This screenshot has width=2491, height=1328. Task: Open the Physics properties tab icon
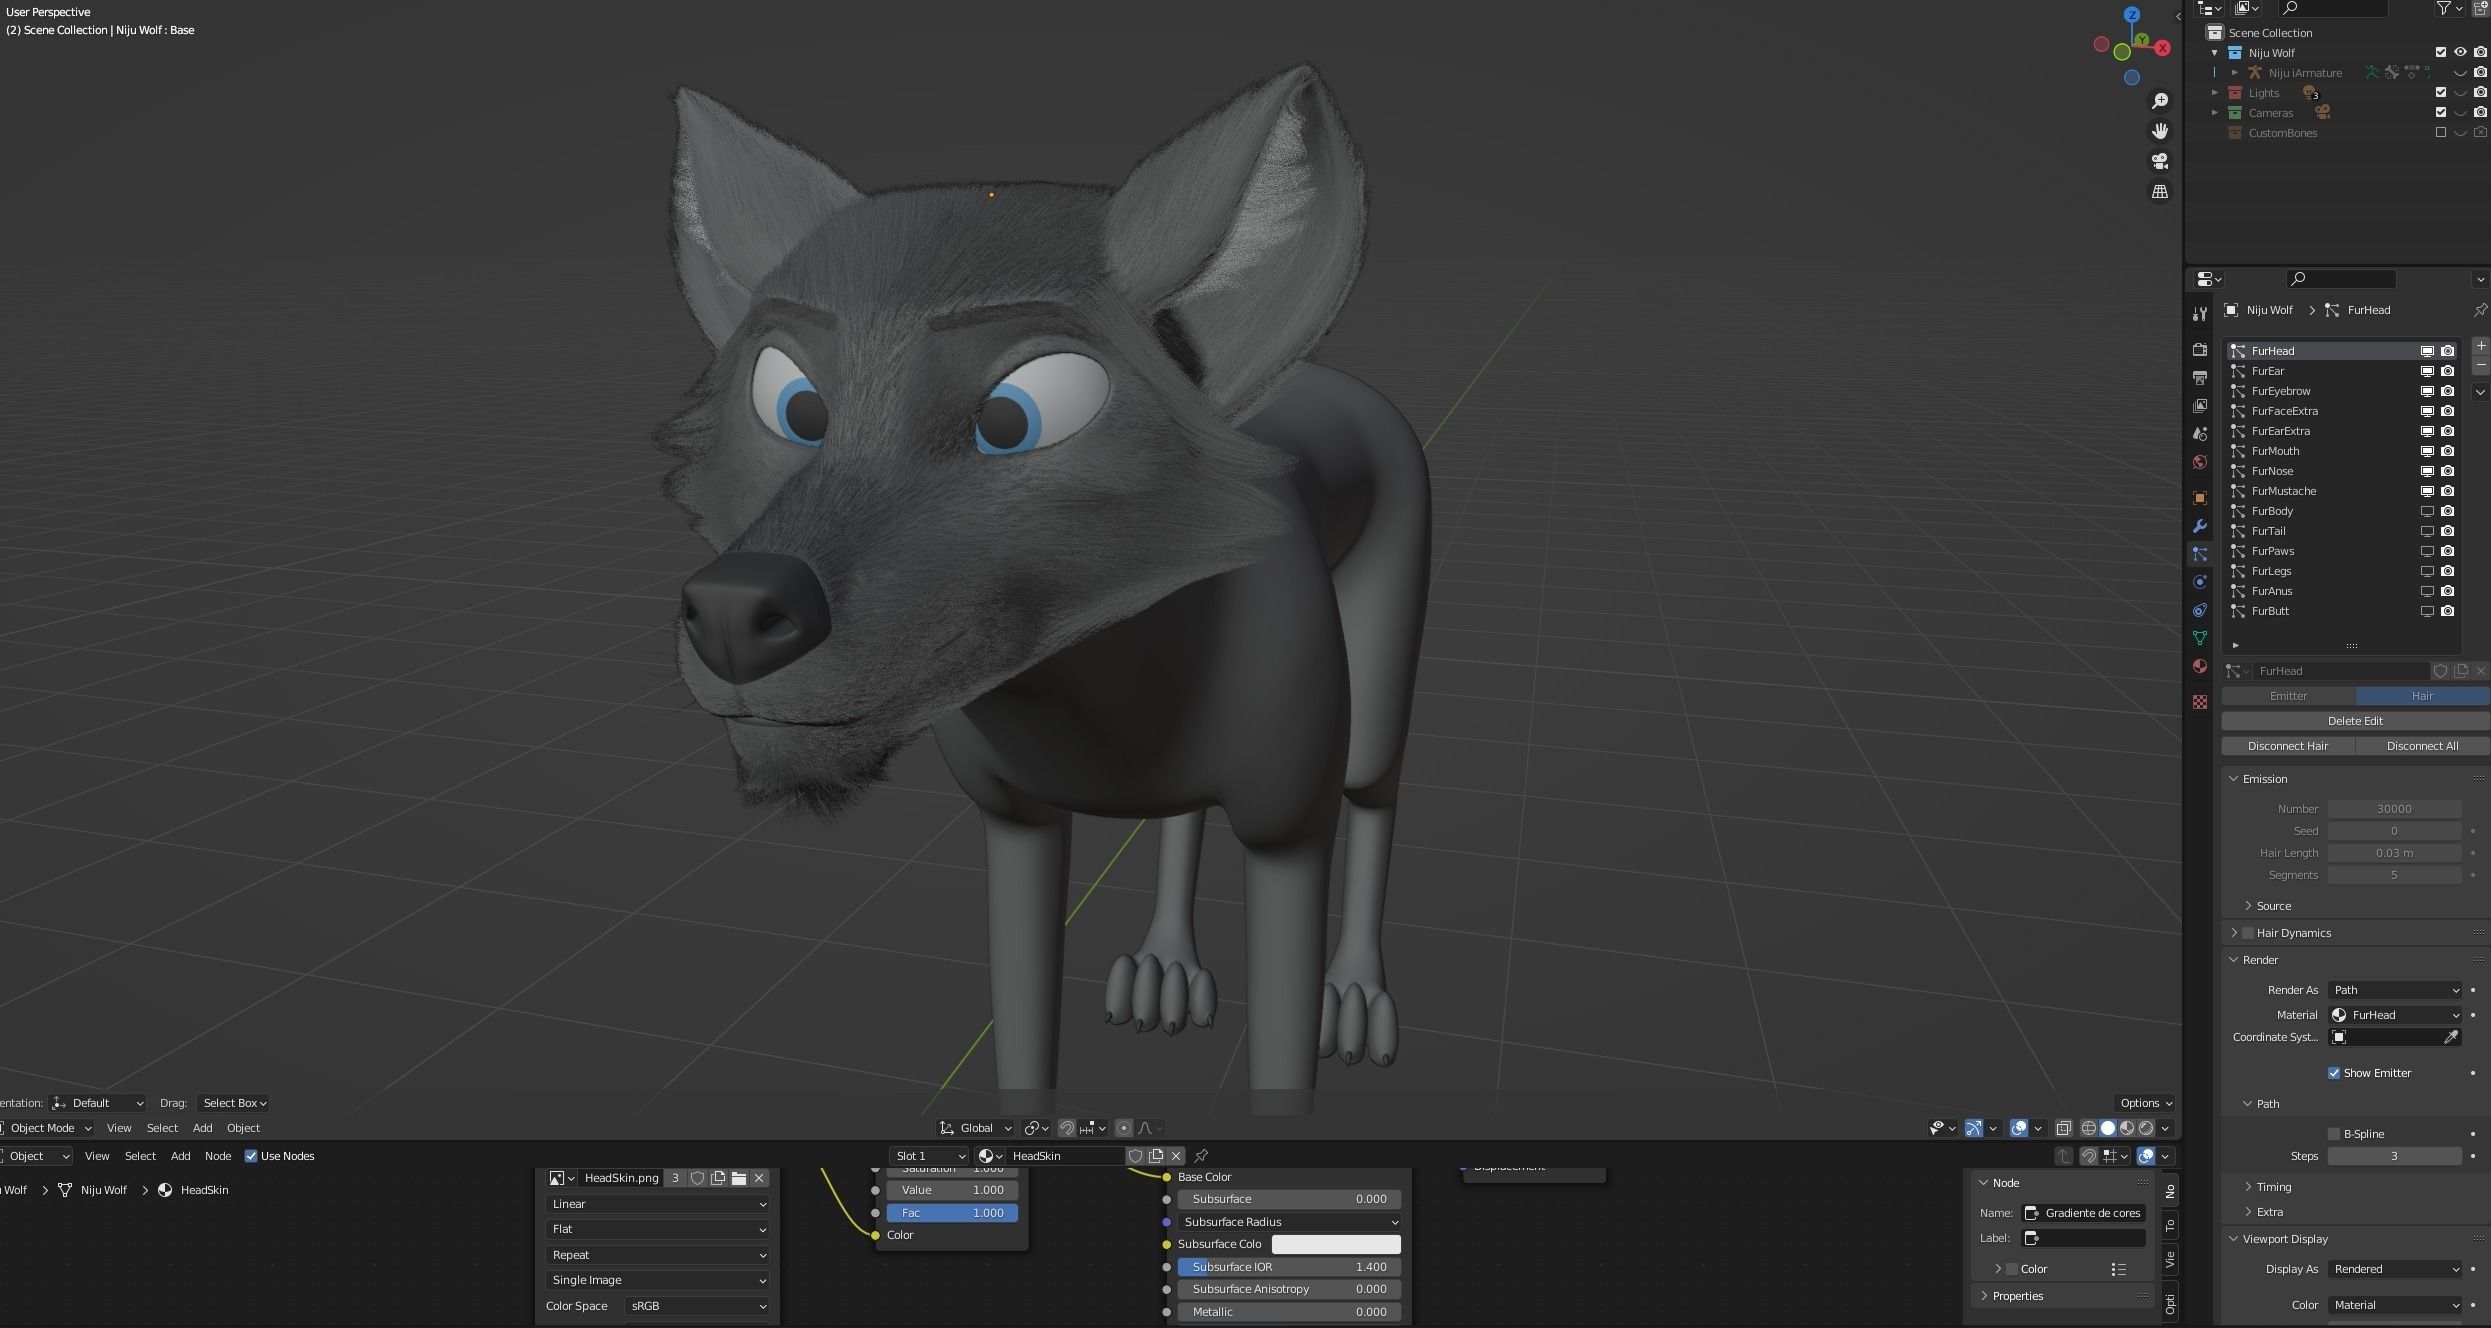tap(2199, 582)
